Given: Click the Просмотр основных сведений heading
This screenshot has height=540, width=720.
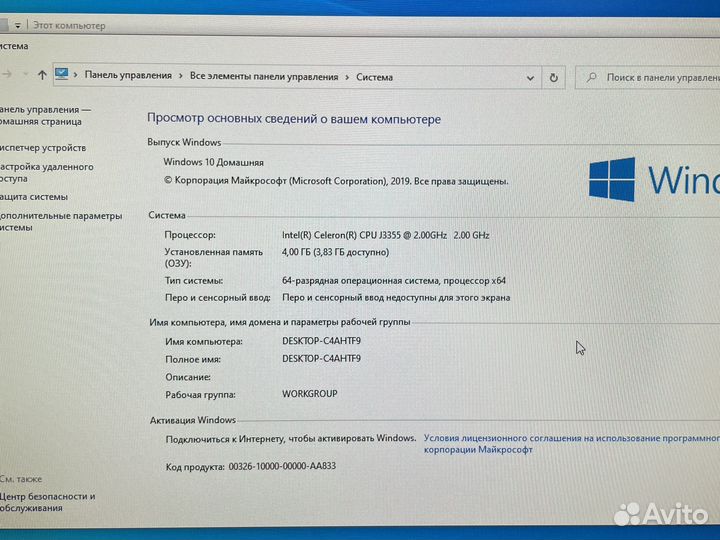Looking at the screenshot, I should pyautogui.click(x=294, y=118).
